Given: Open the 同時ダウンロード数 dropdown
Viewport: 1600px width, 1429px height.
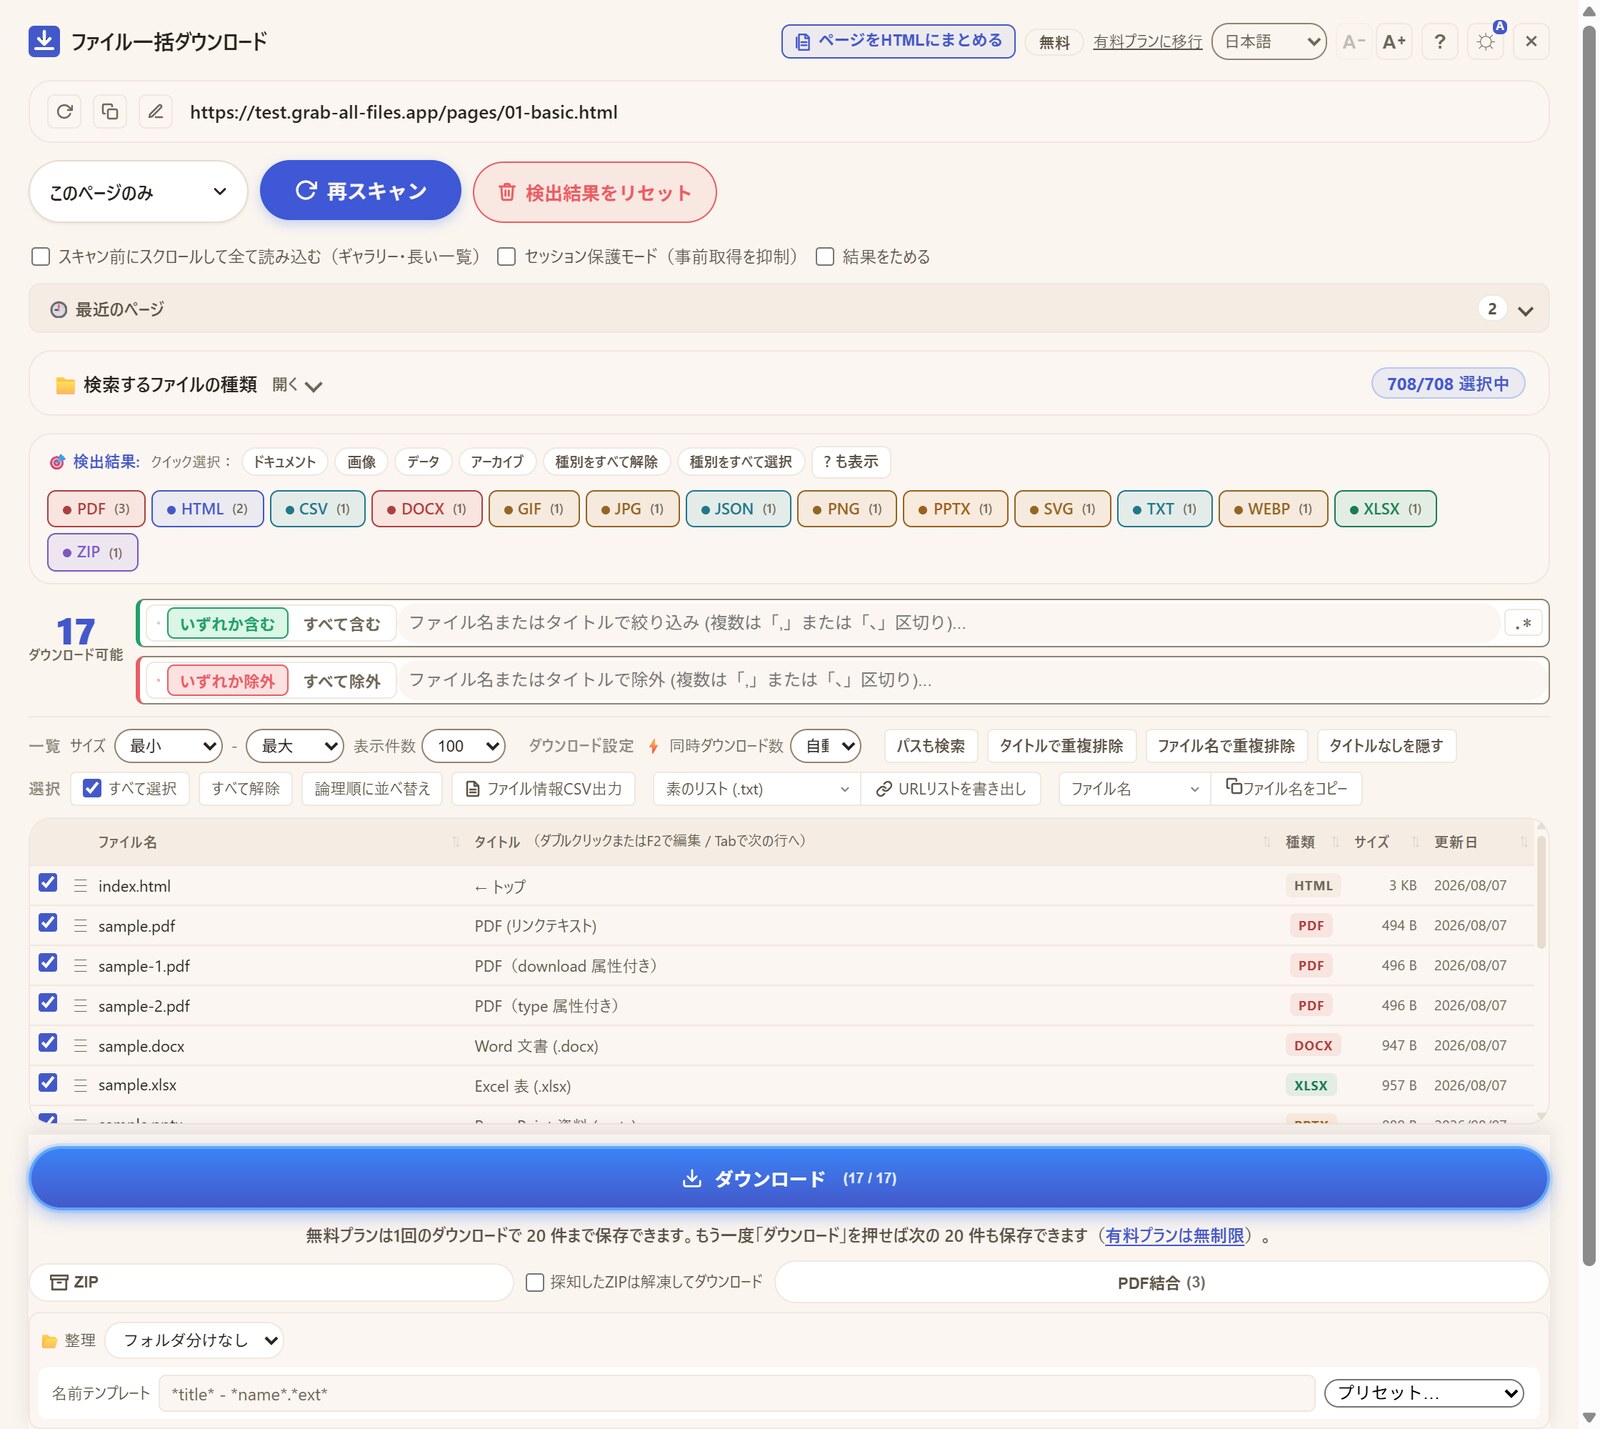Looking at the screenshot, I should (x=826, y=746).
